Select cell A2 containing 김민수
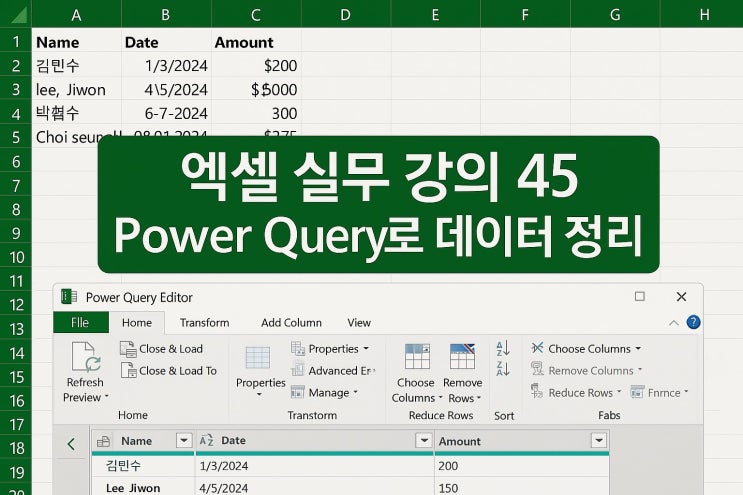 pyautogui.click(x=76, y=65)
